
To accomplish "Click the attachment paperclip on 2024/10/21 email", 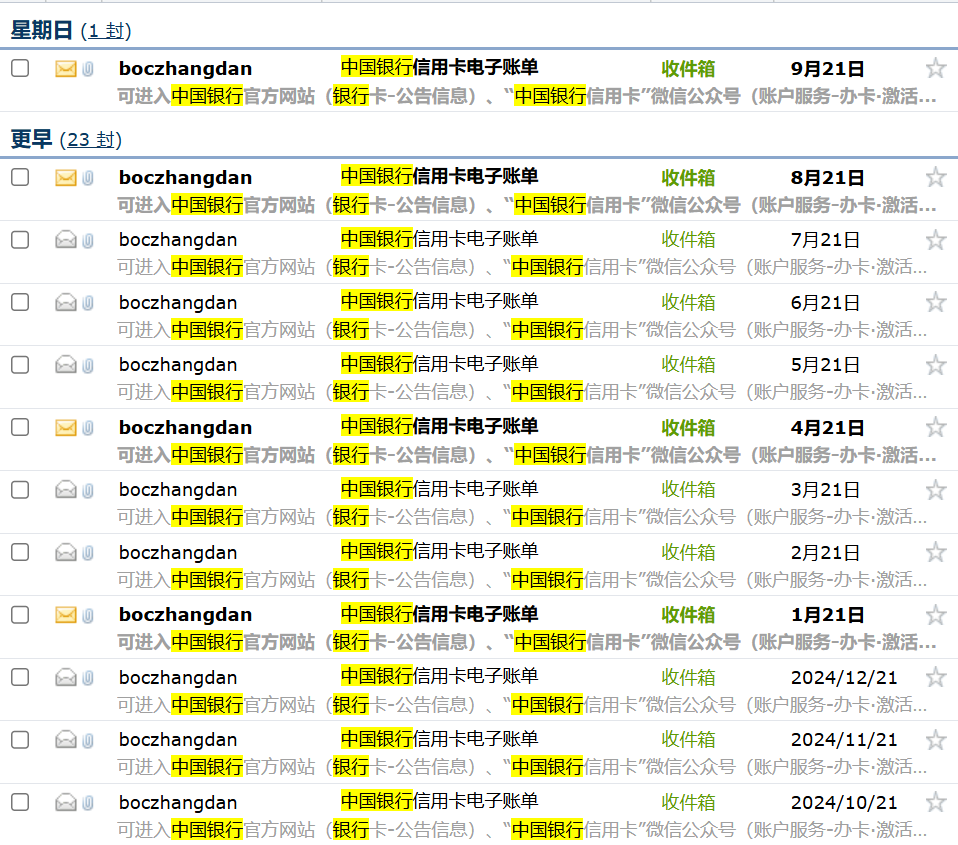I will pos(88,803).
